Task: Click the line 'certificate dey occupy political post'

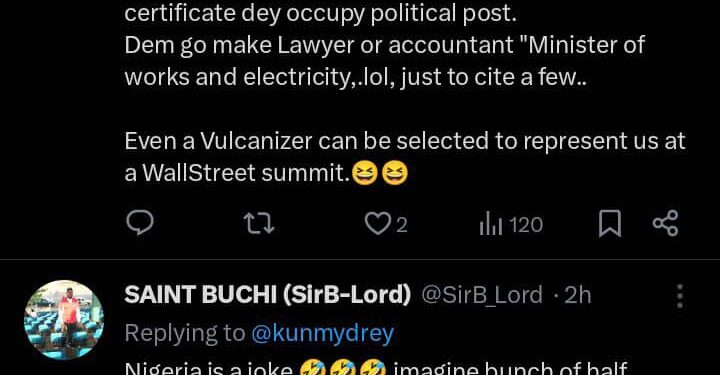Action: [x=321, y=14]
